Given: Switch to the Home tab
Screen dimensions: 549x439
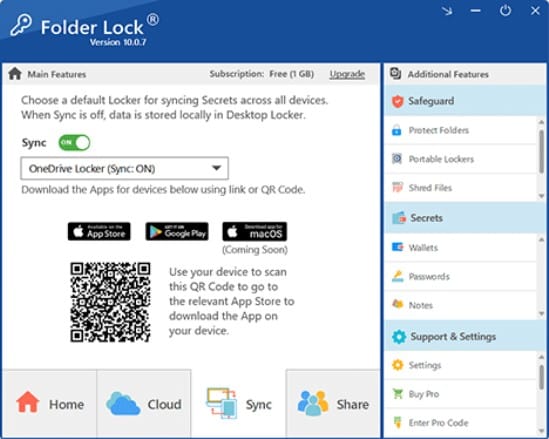Looking at the screenshot, I should [49, 404].
